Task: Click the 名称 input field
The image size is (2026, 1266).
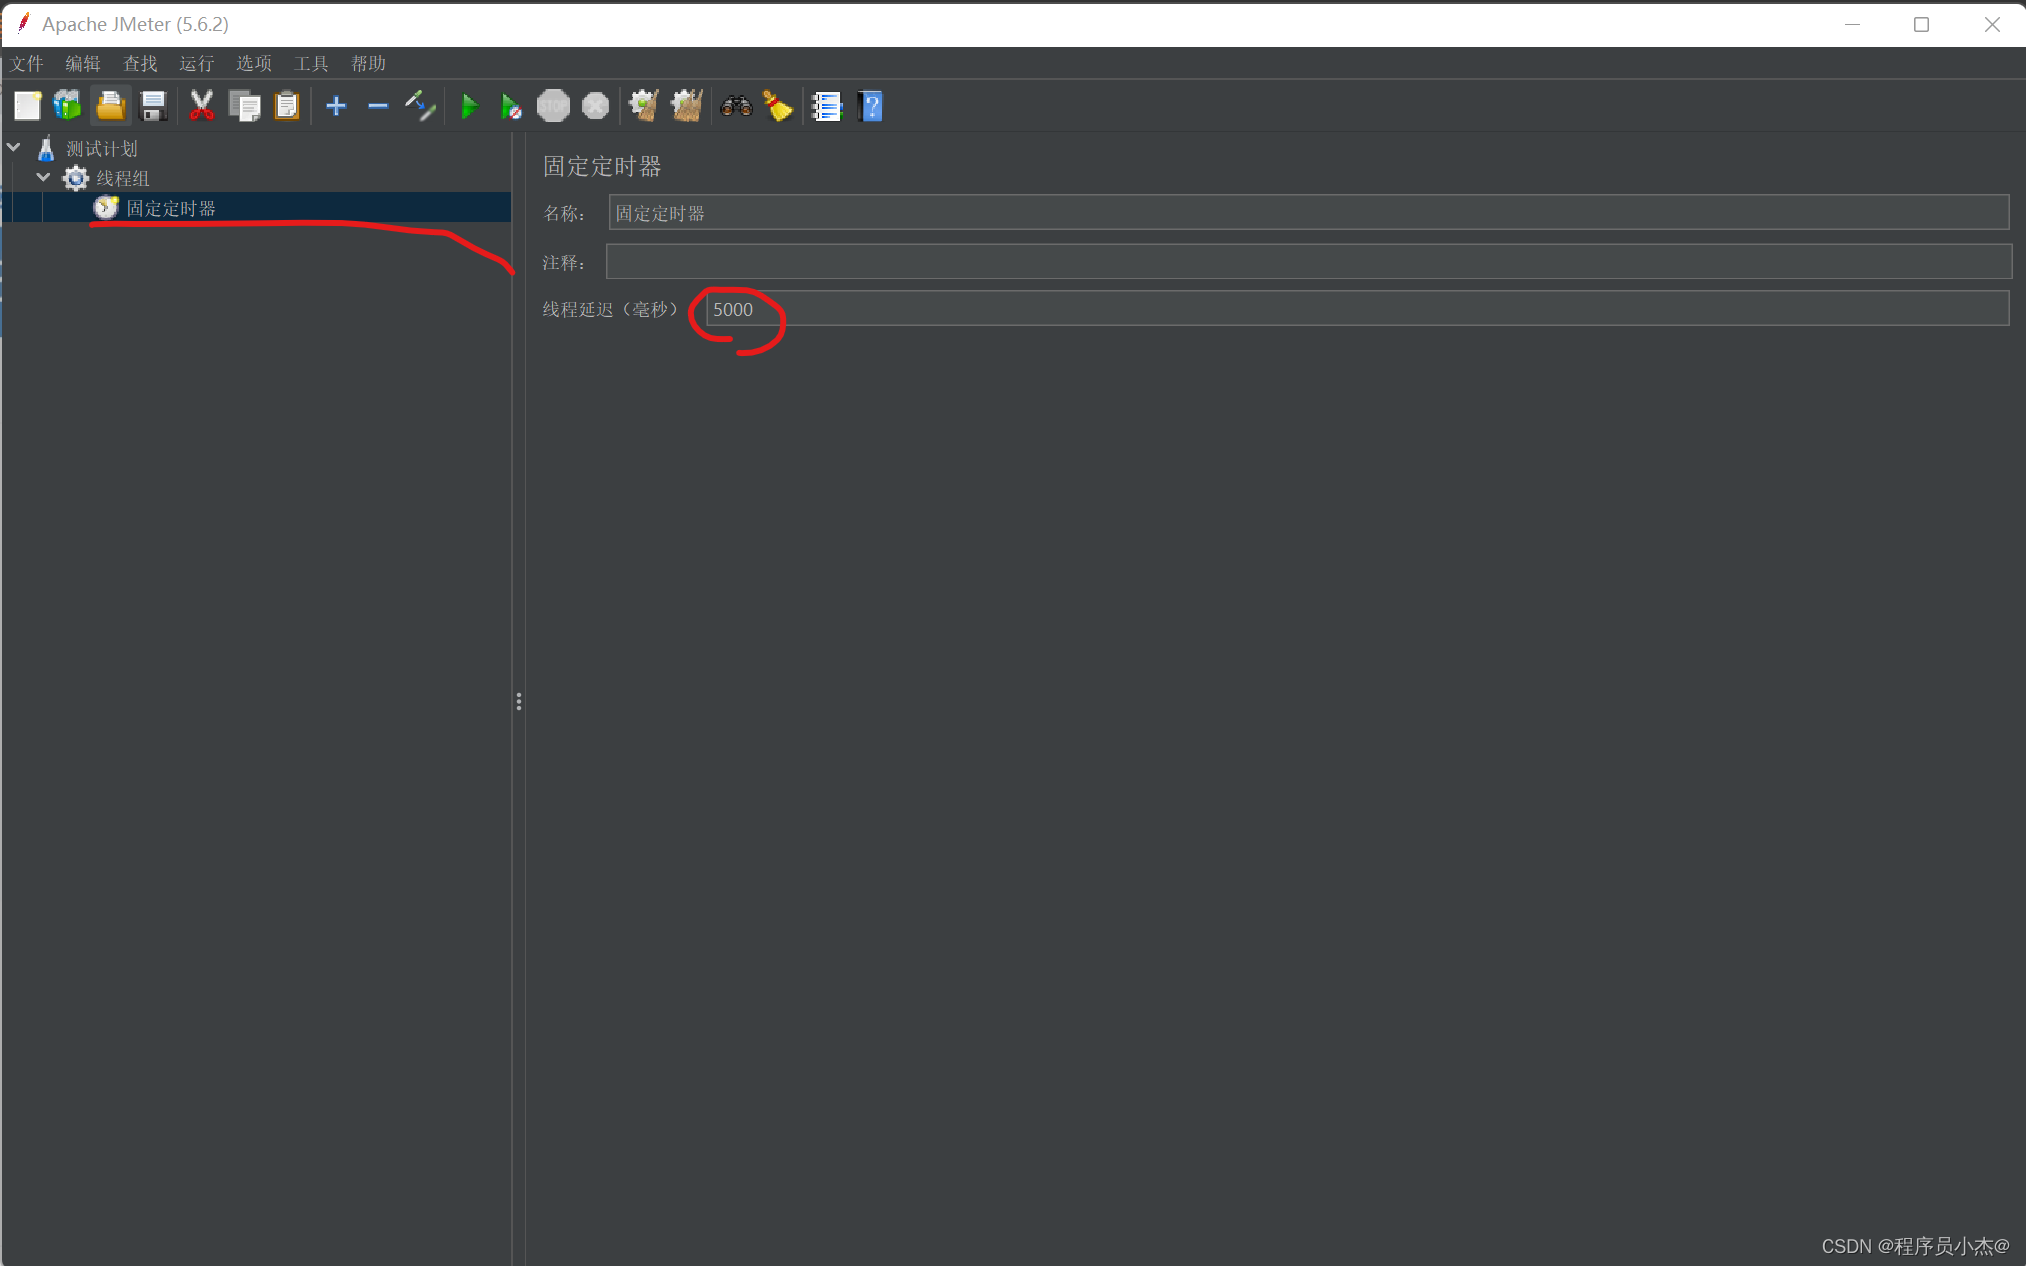Action: (1308, 213)
